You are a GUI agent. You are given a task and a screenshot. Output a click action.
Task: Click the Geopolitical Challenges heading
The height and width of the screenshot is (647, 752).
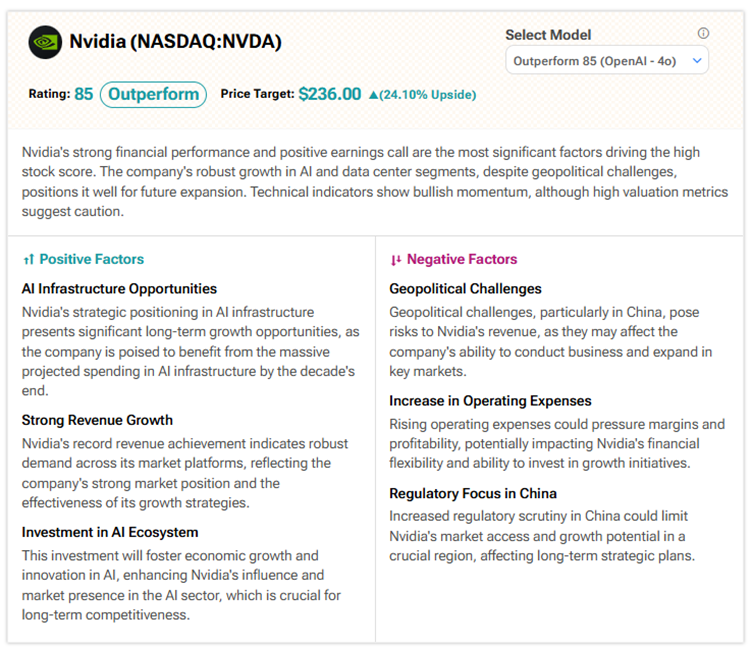coord(465,289)
